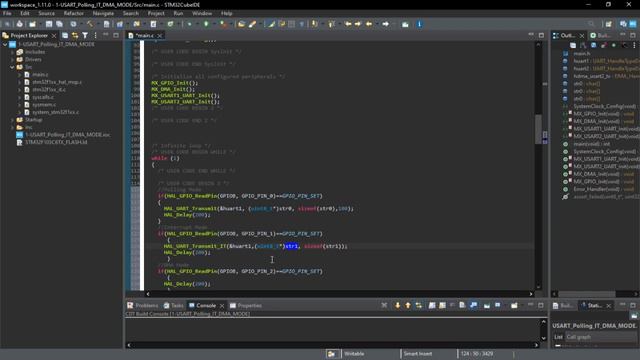Image resolution: width=640 pixels, height=360 pixels.
Task: Click the editor vertical scrollbar thumb
Action: [x=538, y=129]
